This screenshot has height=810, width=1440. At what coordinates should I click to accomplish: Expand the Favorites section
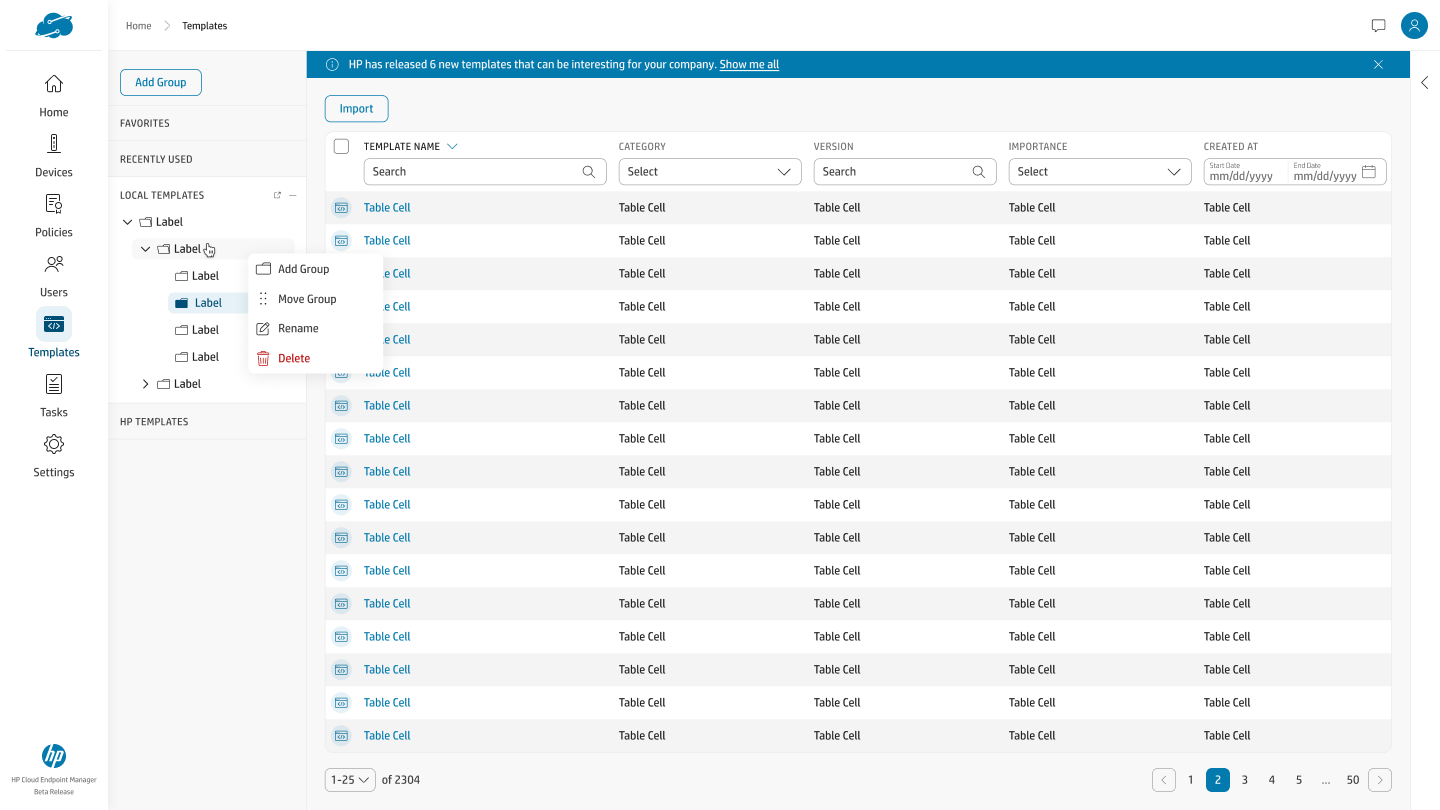click(207, 123)
